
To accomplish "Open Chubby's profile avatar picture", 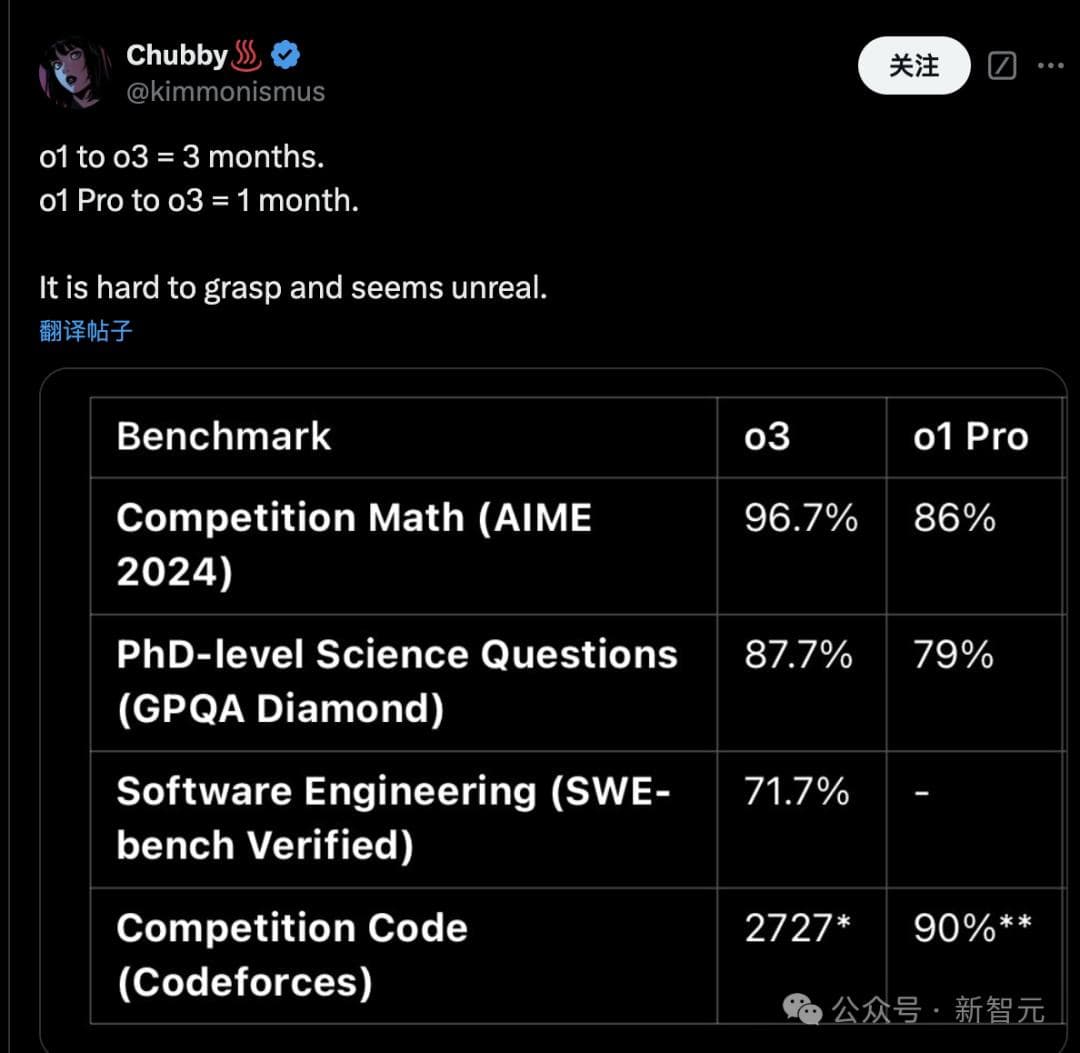I will (x=74, y=72).
